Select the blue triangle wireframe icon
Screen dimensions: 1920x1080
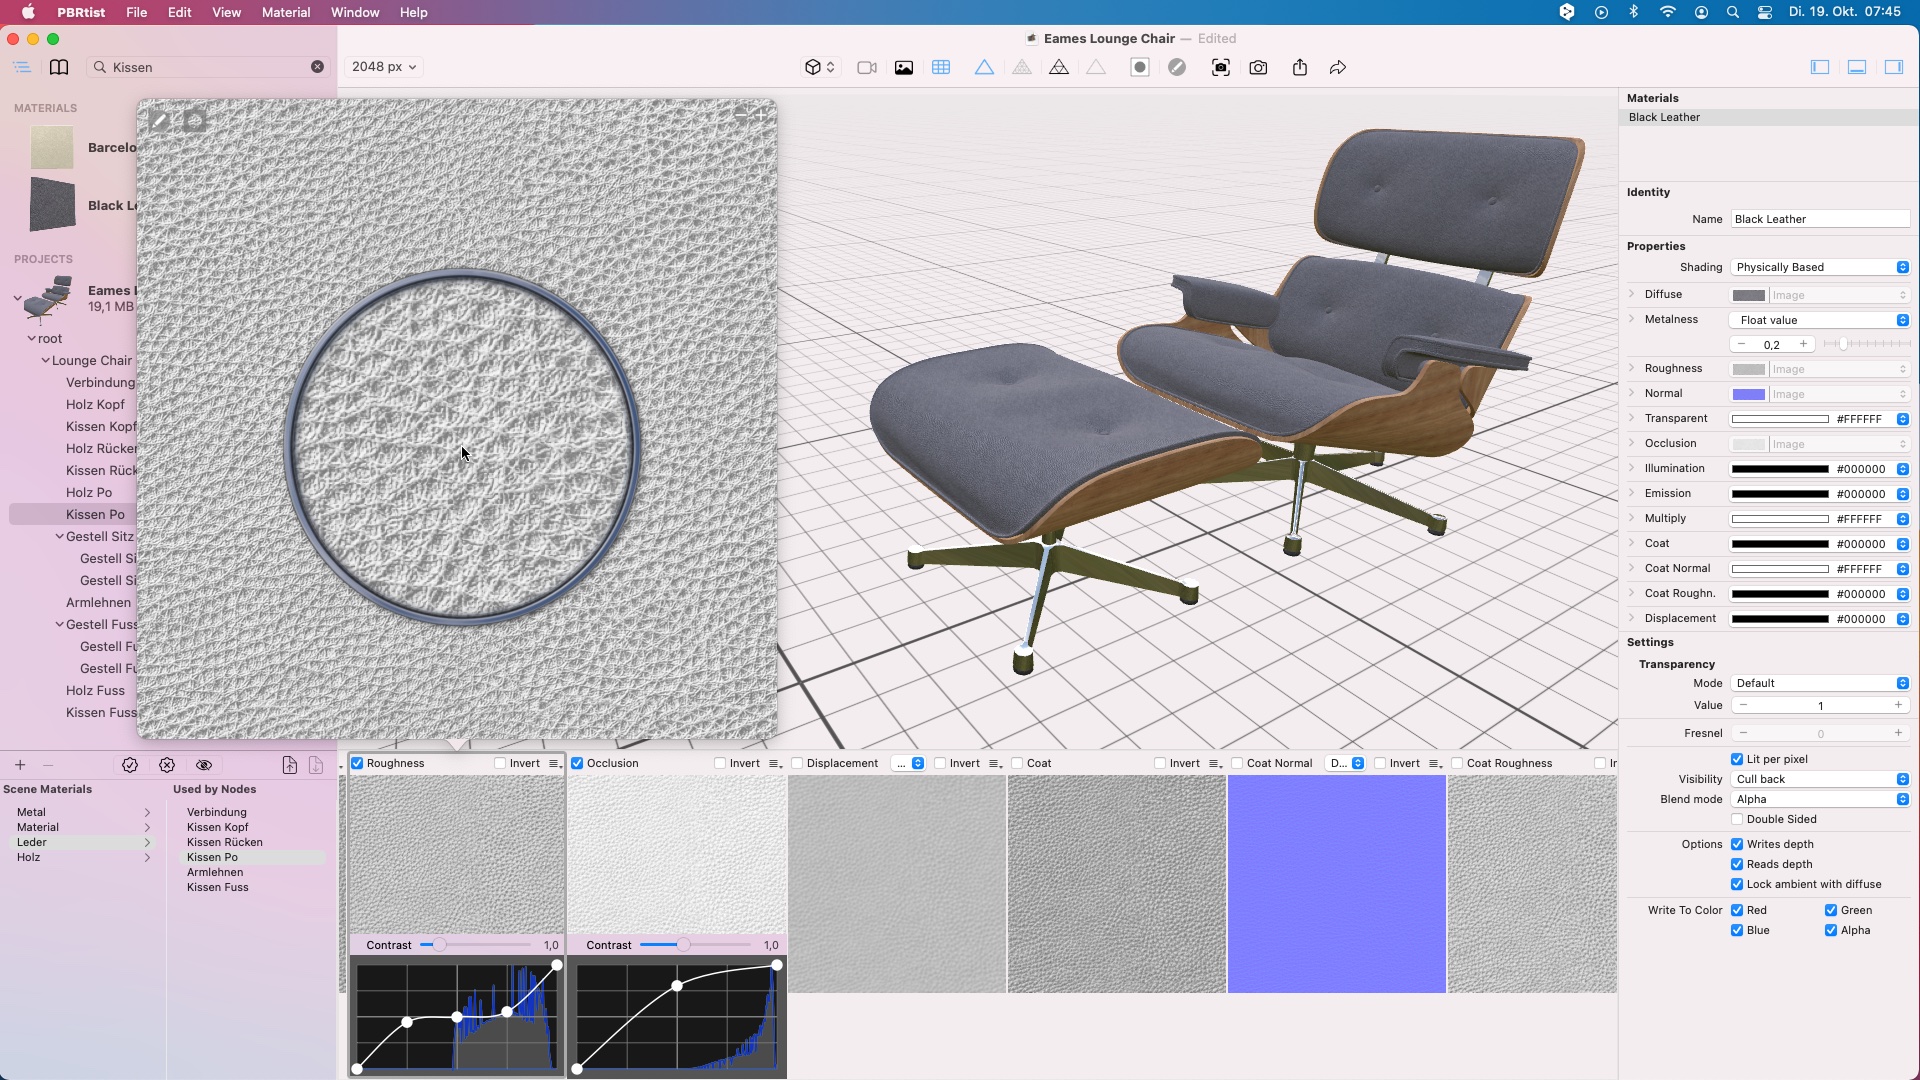(984, 67)
